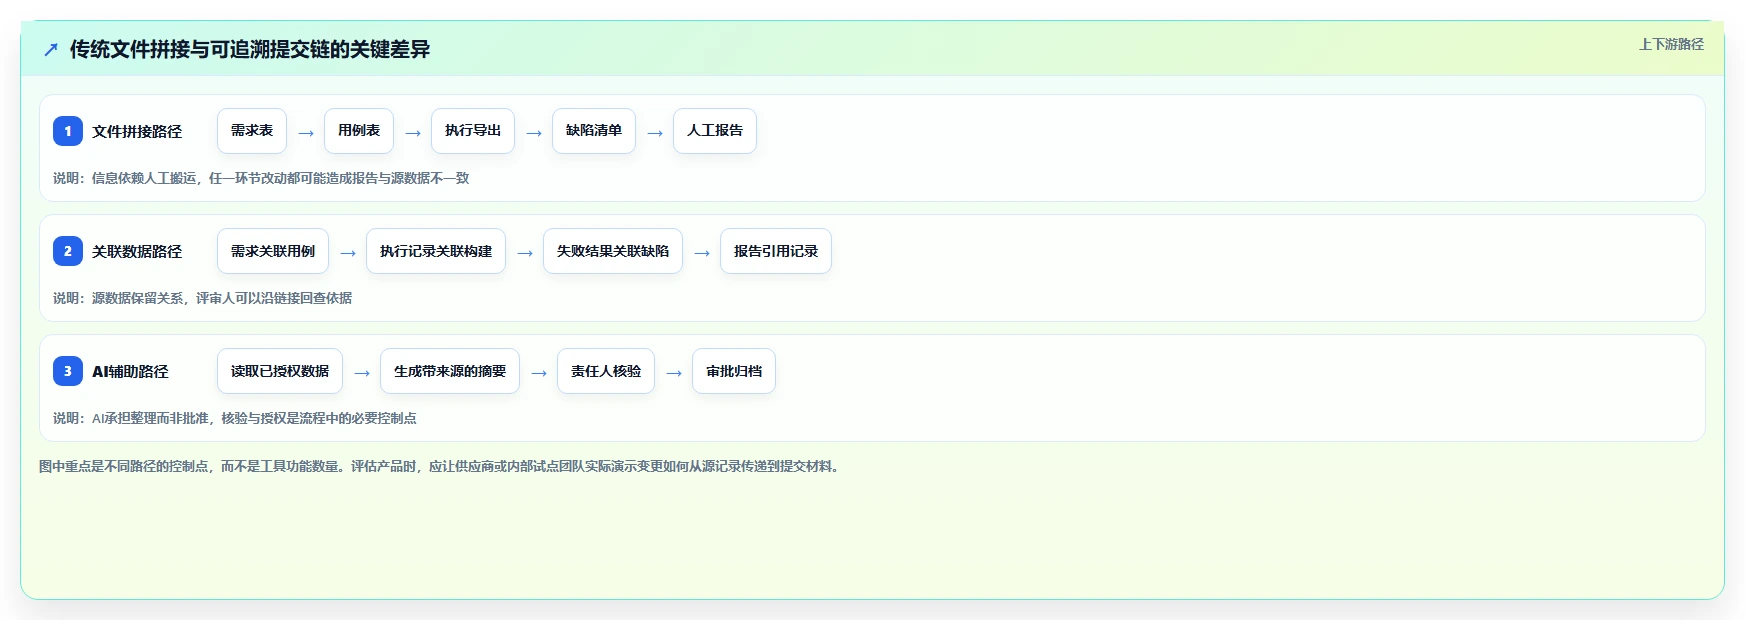The height and width of the screenshot is (620, 1745).
Task: Select the 执行记录关联构建 step chip
Action: [436, 251]
